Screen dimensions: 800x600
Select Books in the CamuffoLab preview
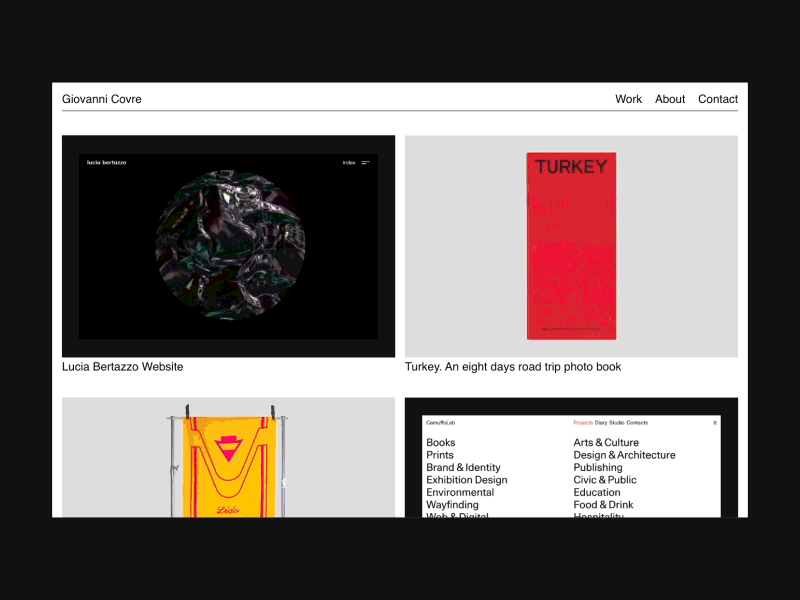[441, 442]
